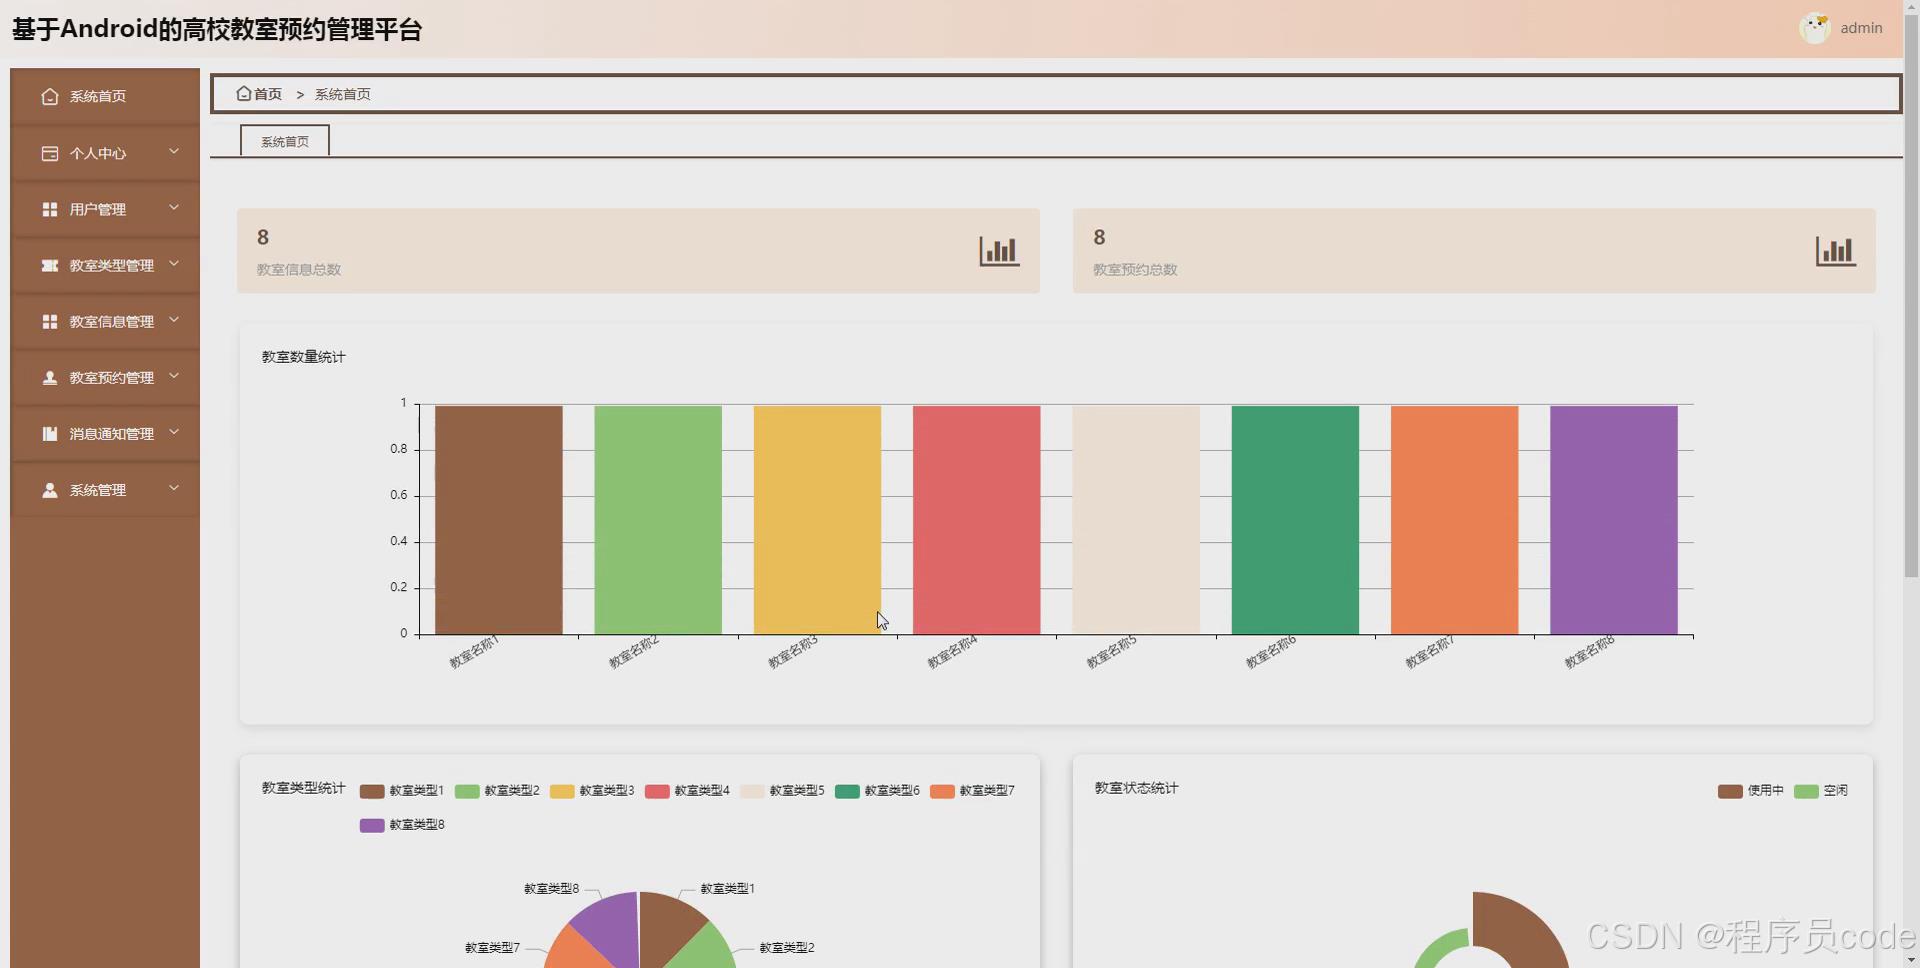Expand the 系统管理 chevron

[174, 488]
